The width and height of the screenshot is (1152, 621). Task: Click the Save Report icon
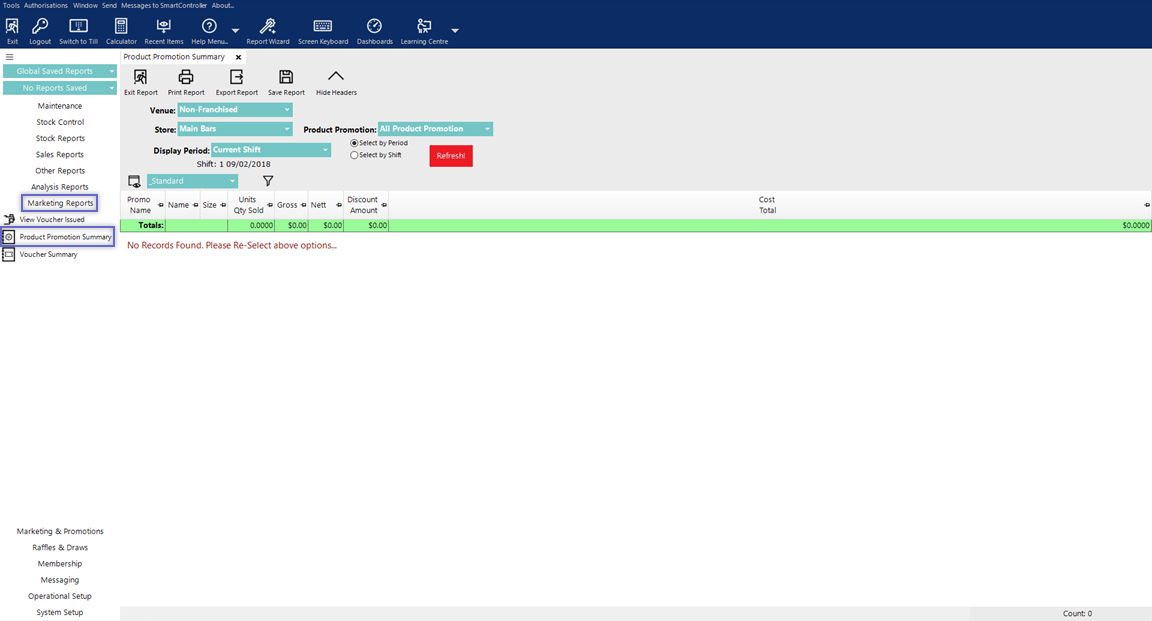point(286,78)
